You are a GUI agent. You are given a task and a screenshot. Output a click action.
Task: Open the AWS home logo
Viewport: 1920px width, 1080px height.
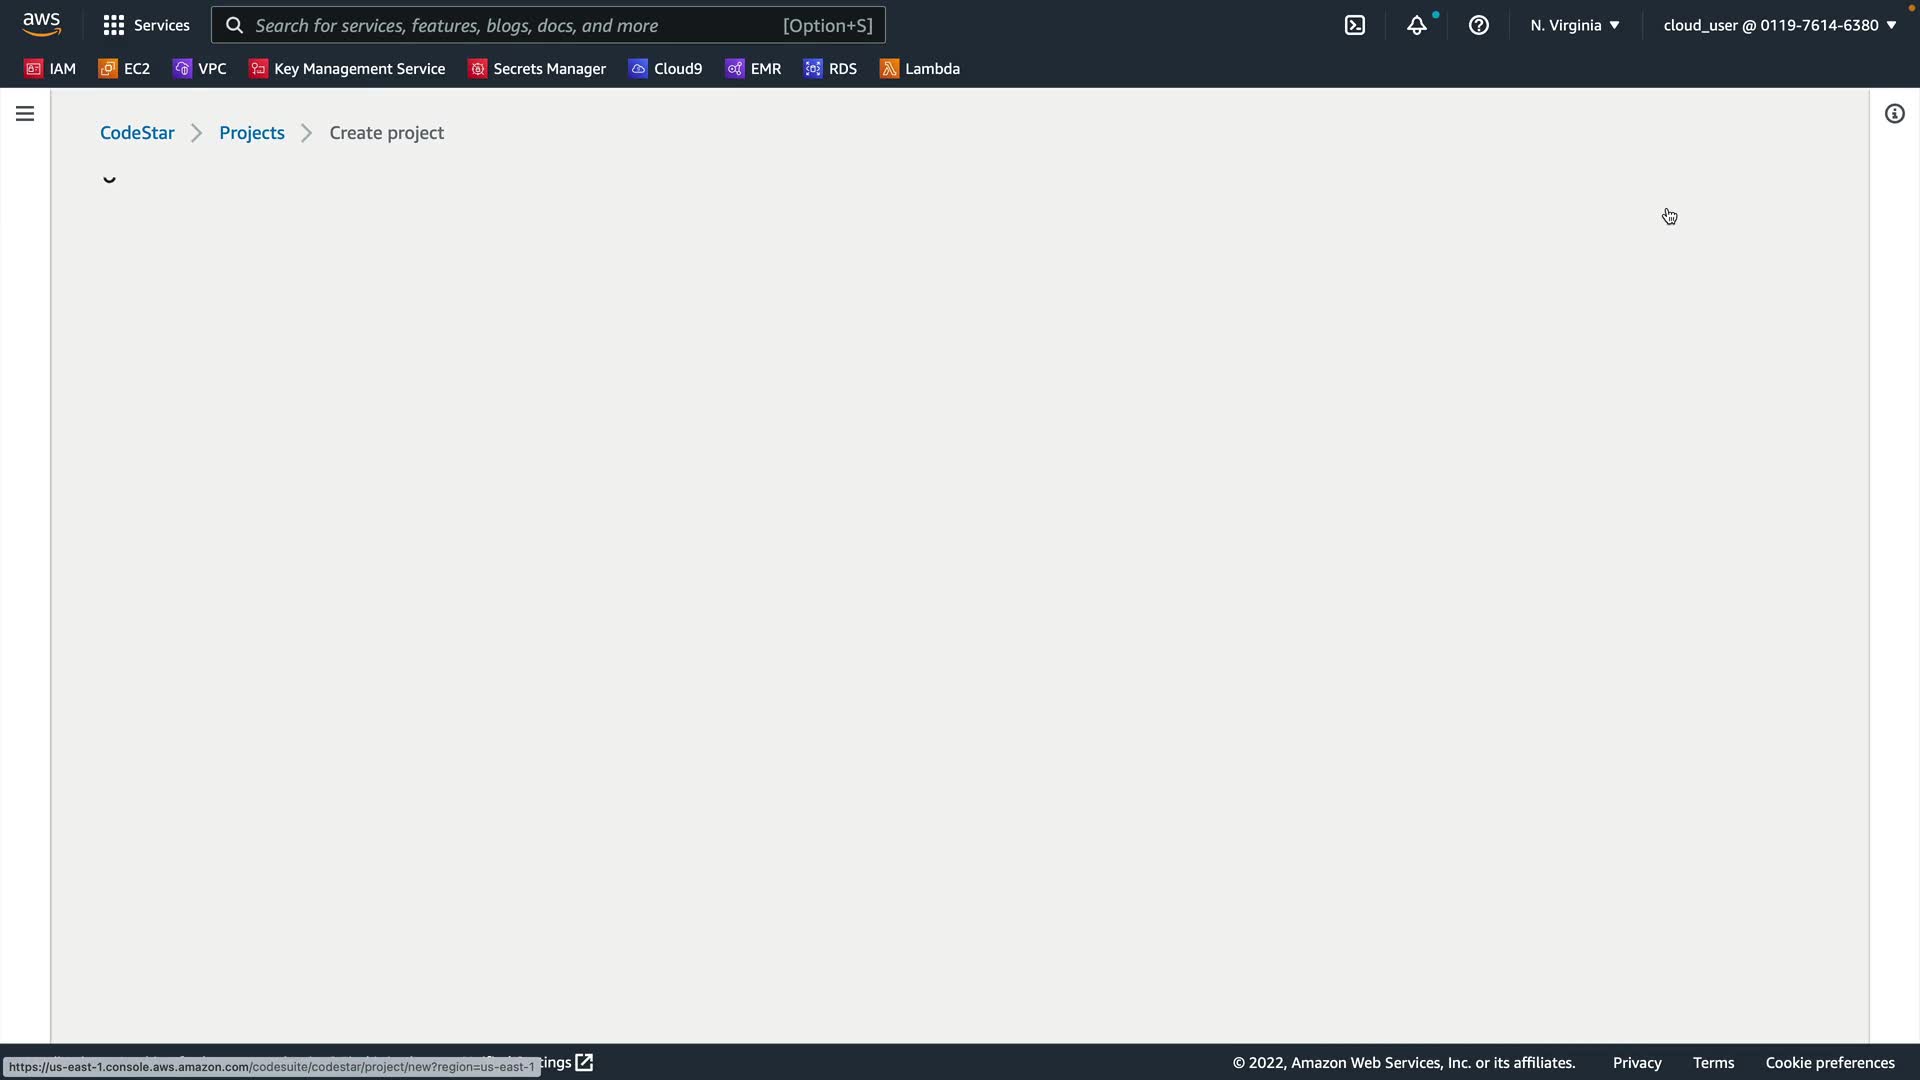click(41, 24)
